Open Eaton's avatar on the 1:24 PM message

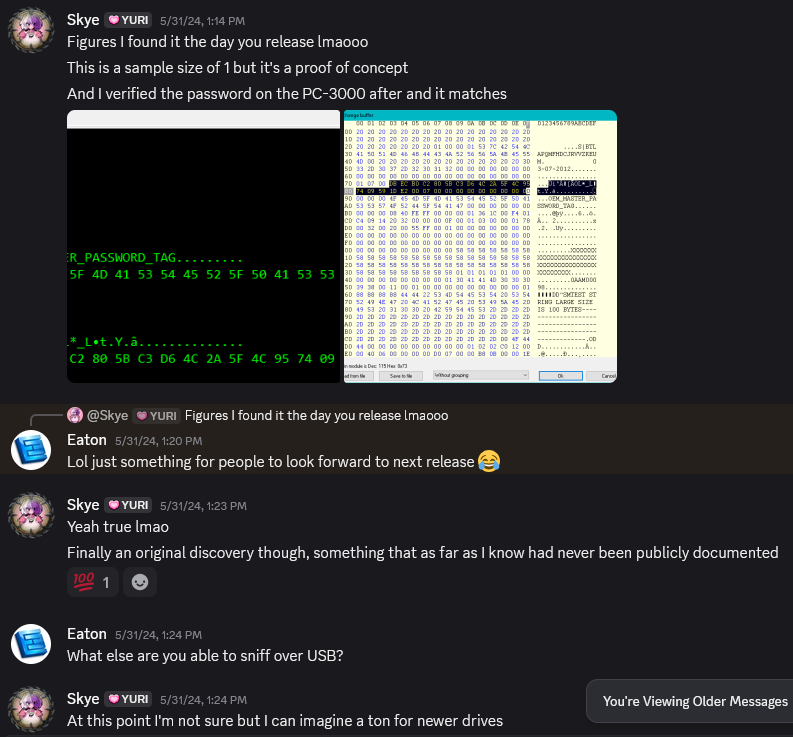[31, 644]
